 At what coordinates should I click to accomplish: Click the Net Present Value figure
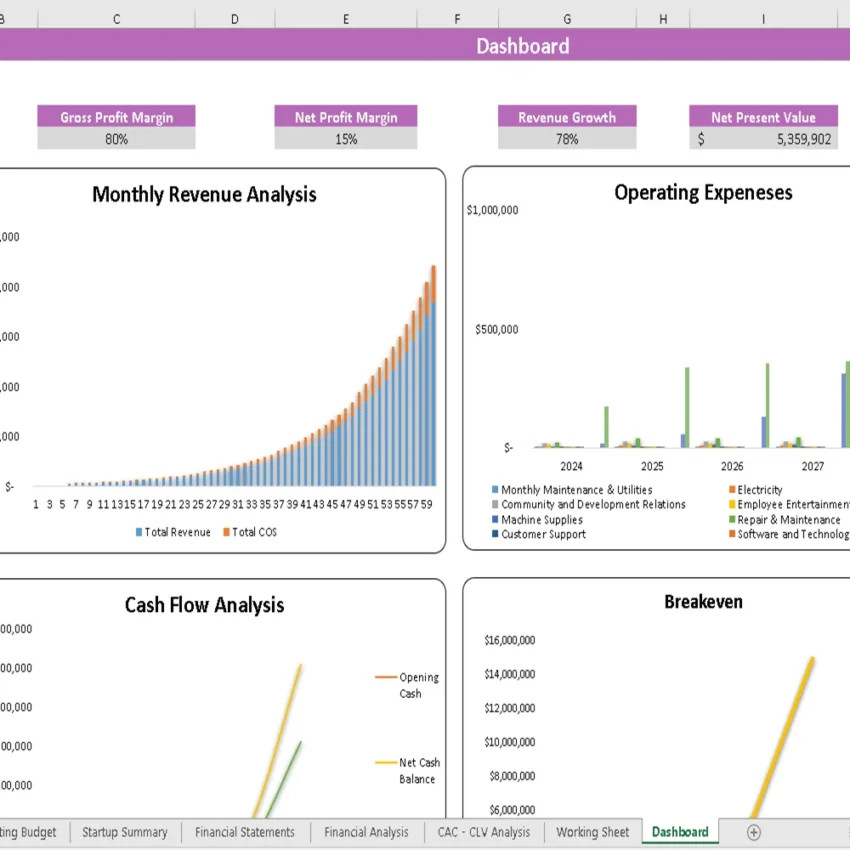[x=763, y=140]
